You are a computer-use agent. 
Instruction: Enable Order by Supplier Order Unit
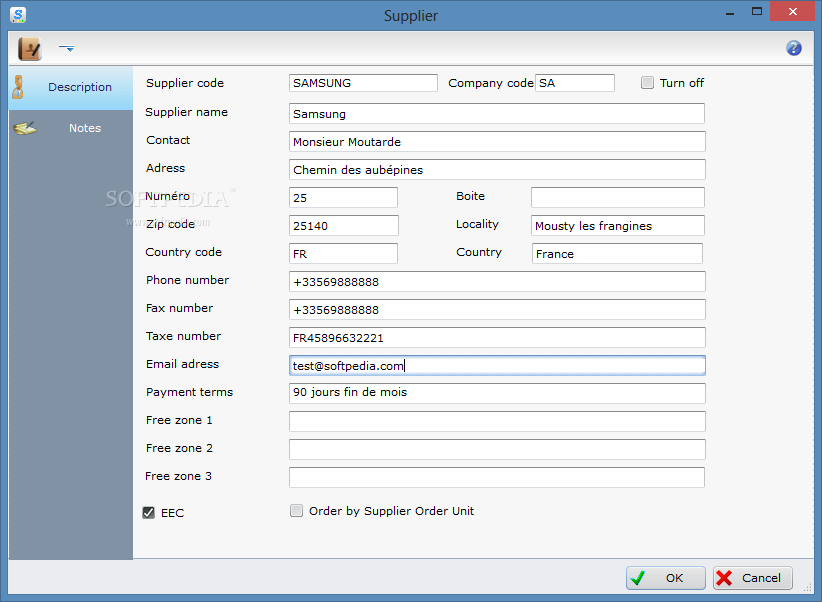(x=296, y=511)
